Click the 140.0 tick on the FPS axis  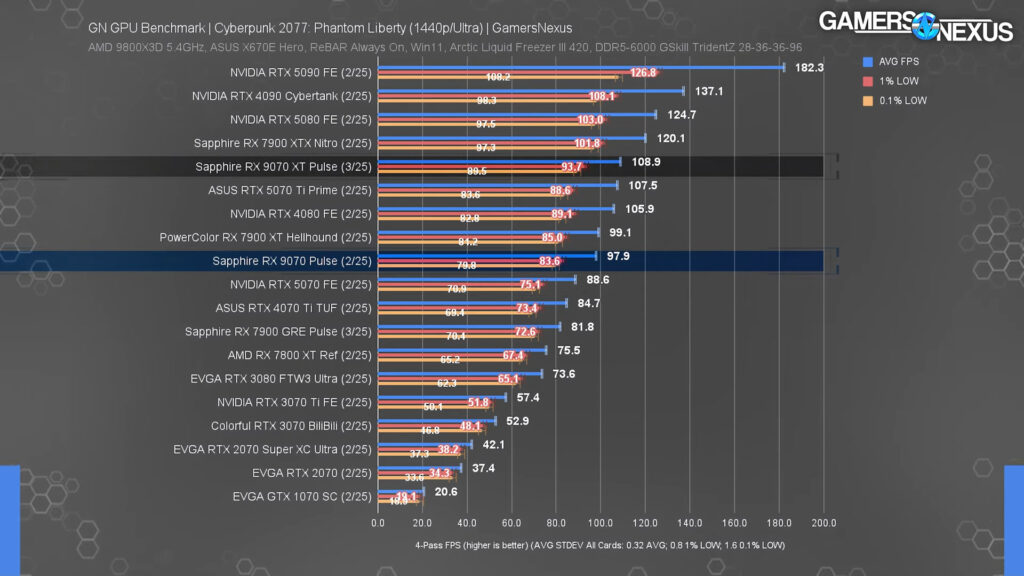(x=690, y=522)
